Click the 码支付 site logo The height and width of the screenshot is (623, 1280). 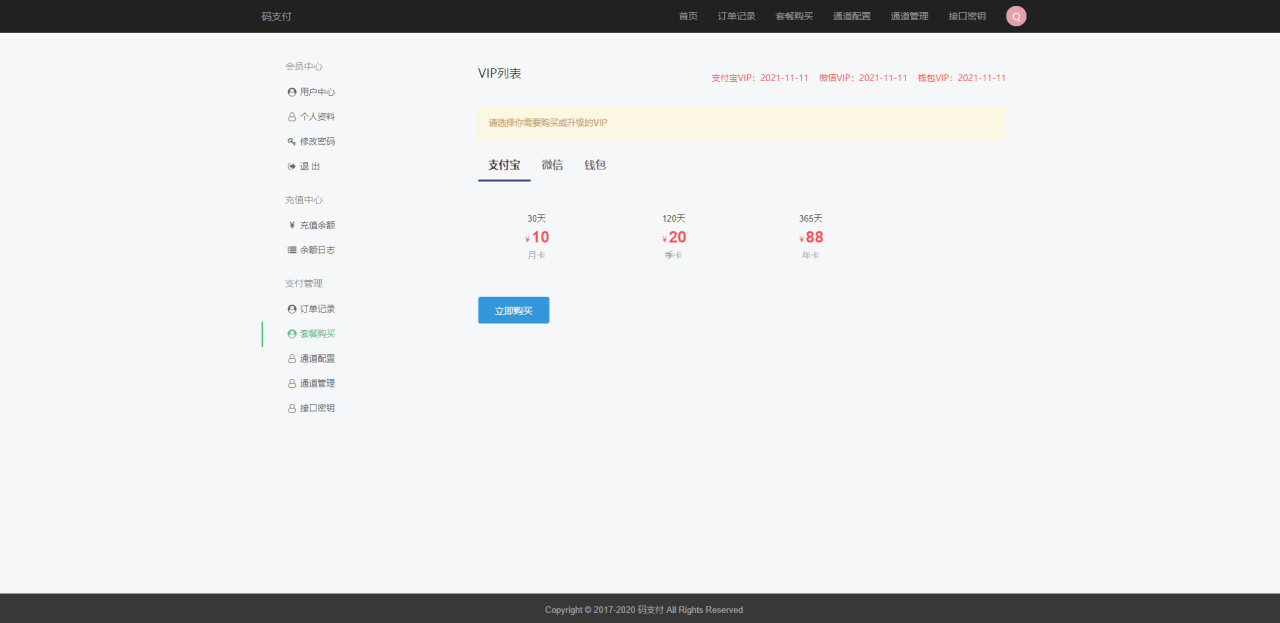point(276,16)
